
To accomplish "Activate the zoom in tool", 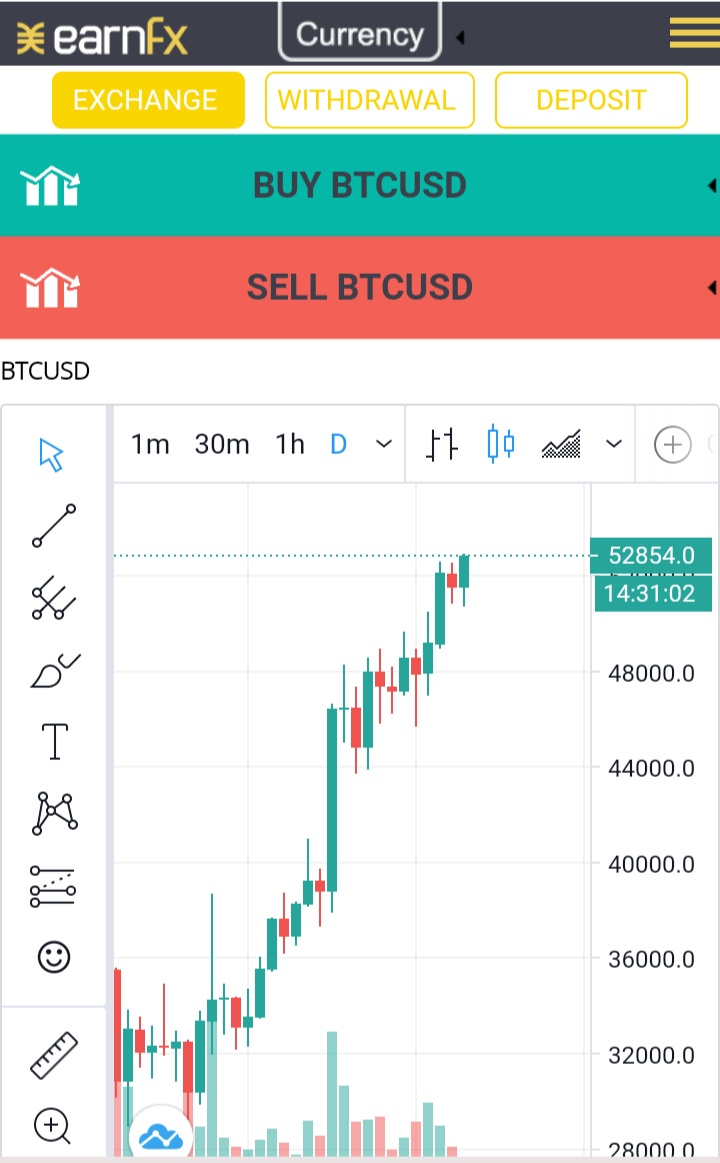I will click(52, 1126).
